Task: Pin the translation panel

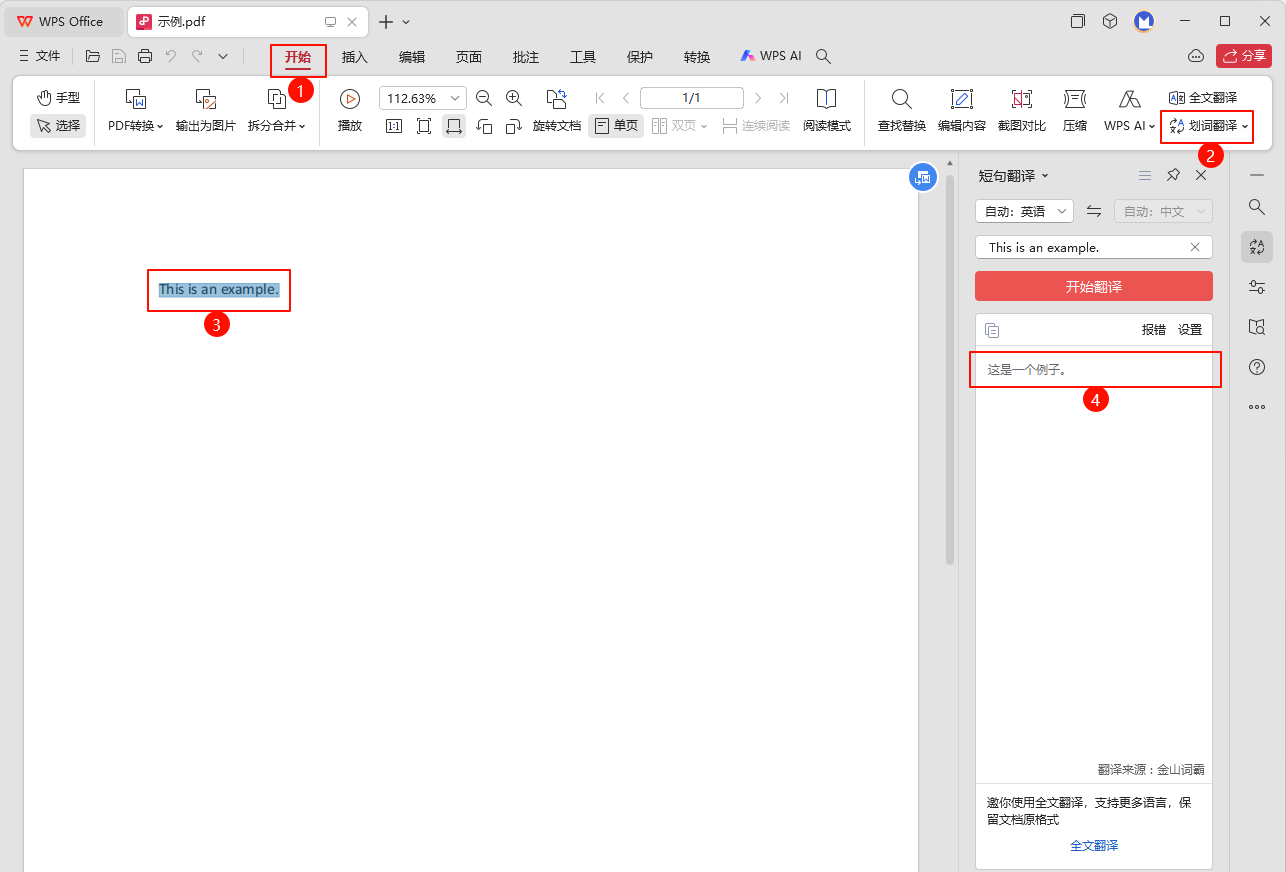Action: coord(1173,175)
